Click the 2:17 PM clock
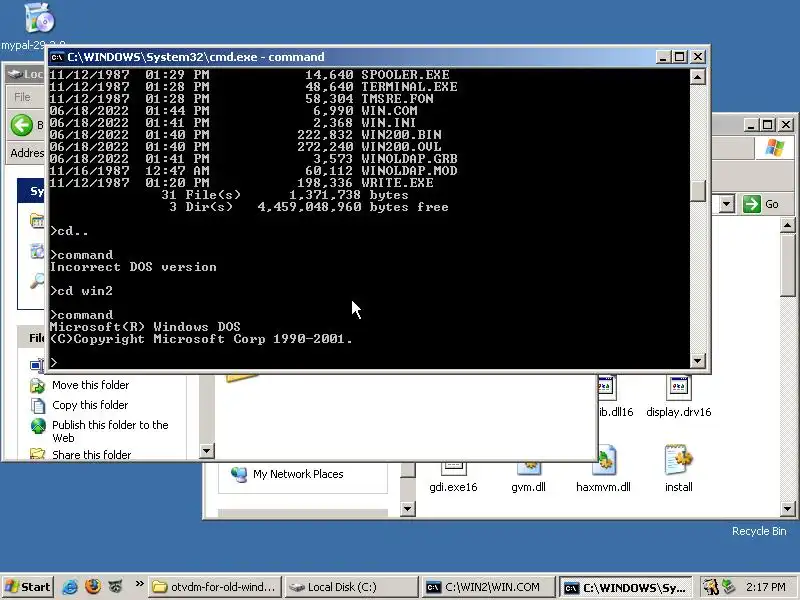Image resolution: width=800 pixels, height=600 pixels. pos(765,587)
